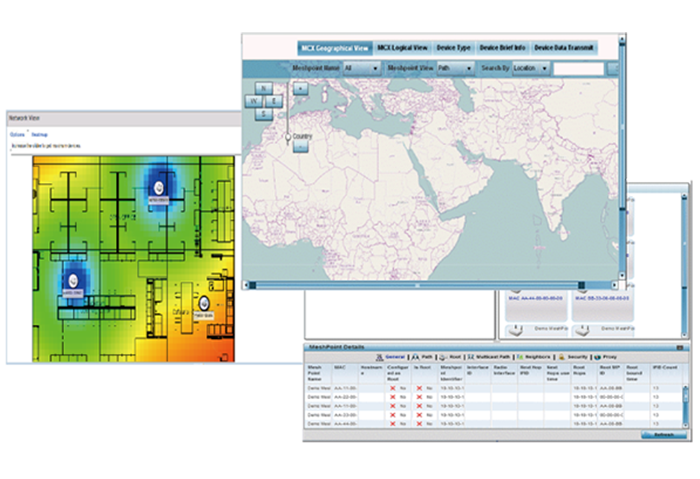The width and height of the screenshot is (700, 479).
Task: Click the Mesh Point Name column header
Action: point(318,373)
